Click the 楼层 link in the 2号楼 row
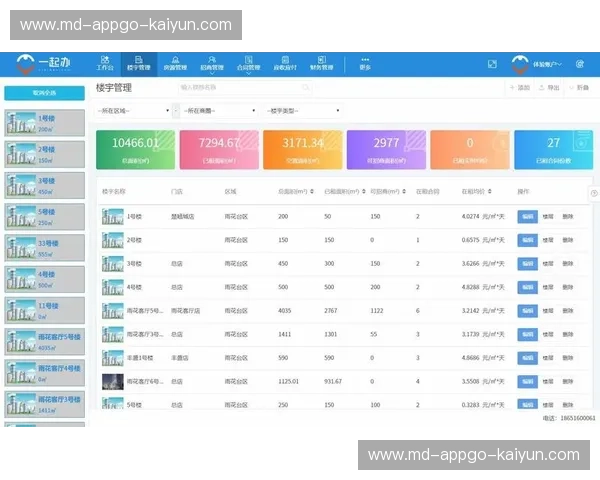The image size is (600, 480). click(548, 240)
